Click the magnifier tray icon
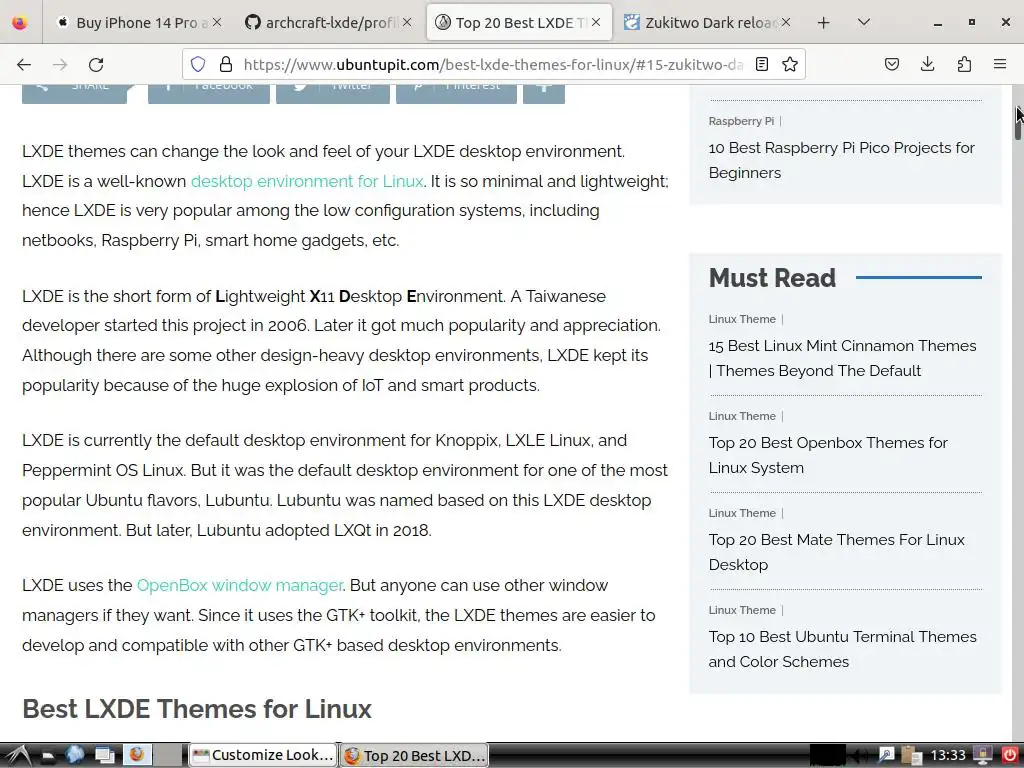This screenshot has height=768, width=1024. point(886,756)
